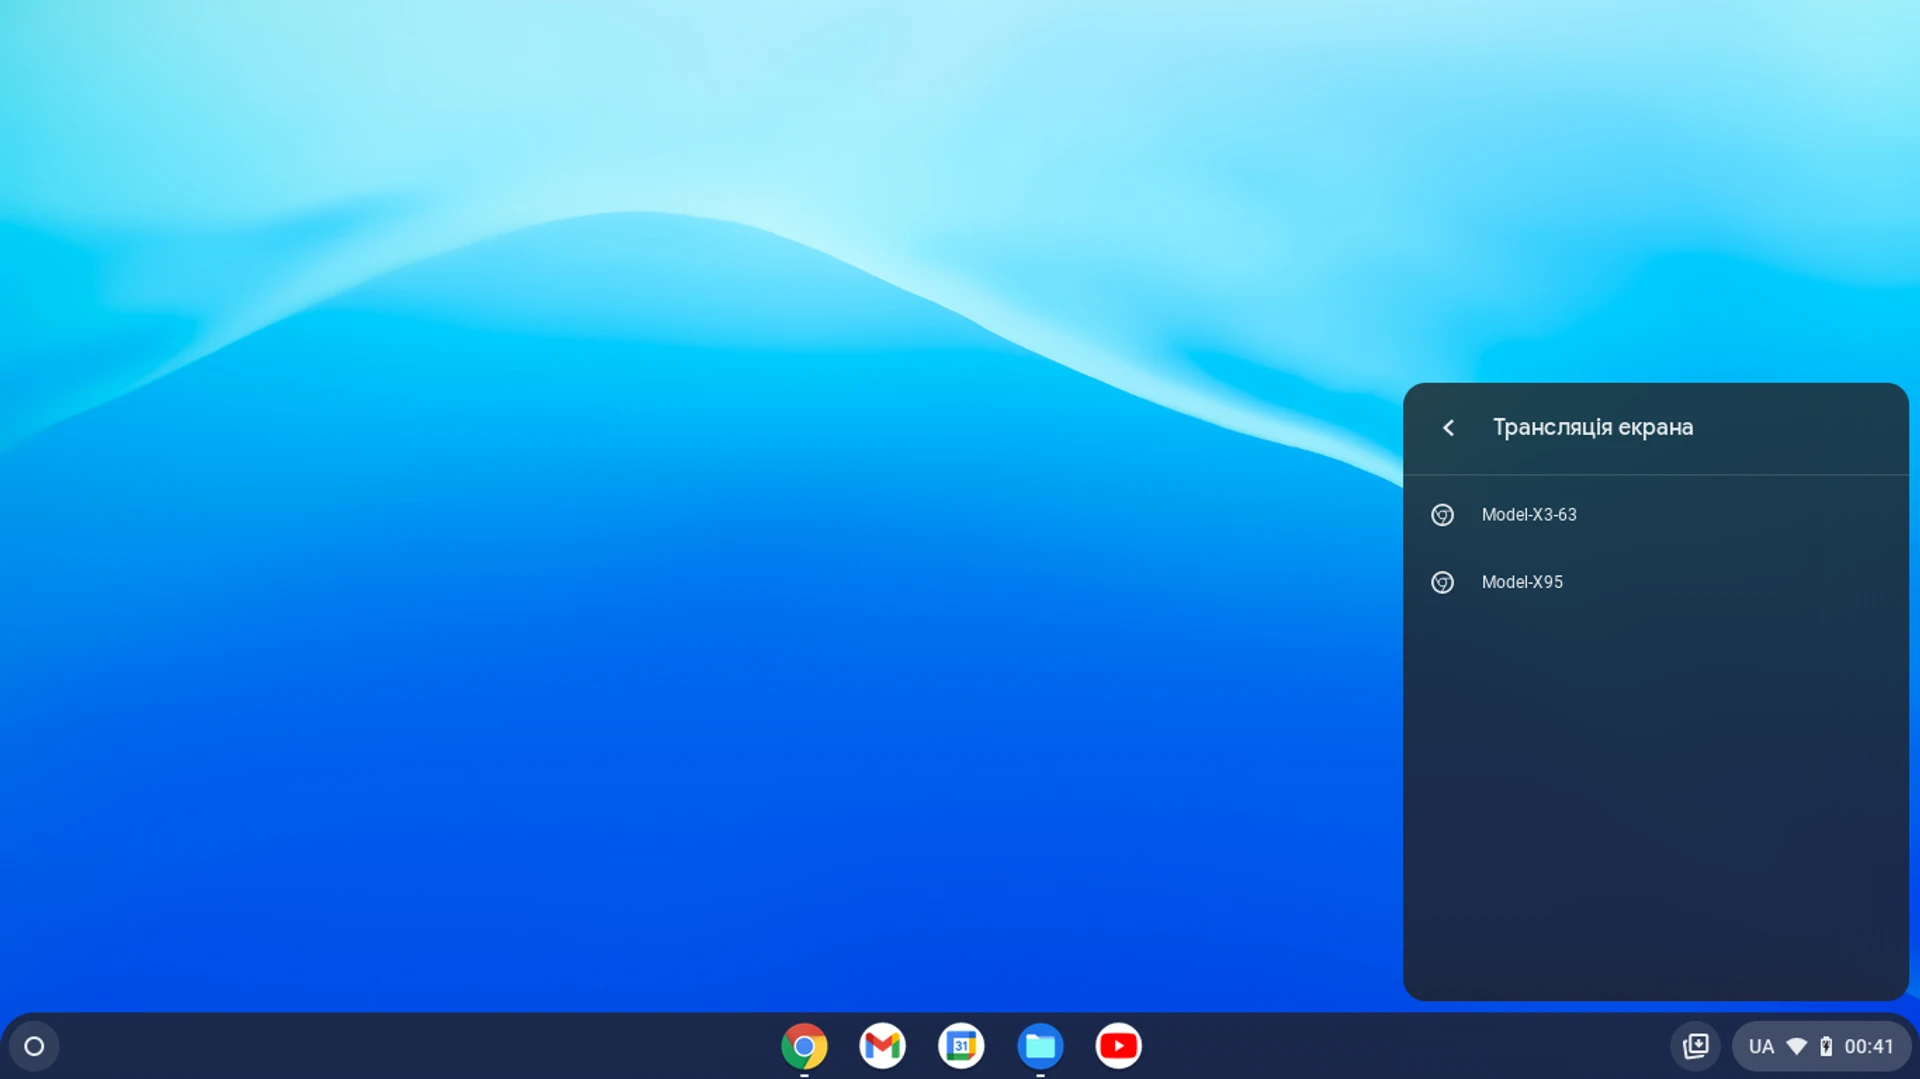This screenshot has height=1079, width=1920.
Task: Open the app Launcher button
Action: (34, 1045)
